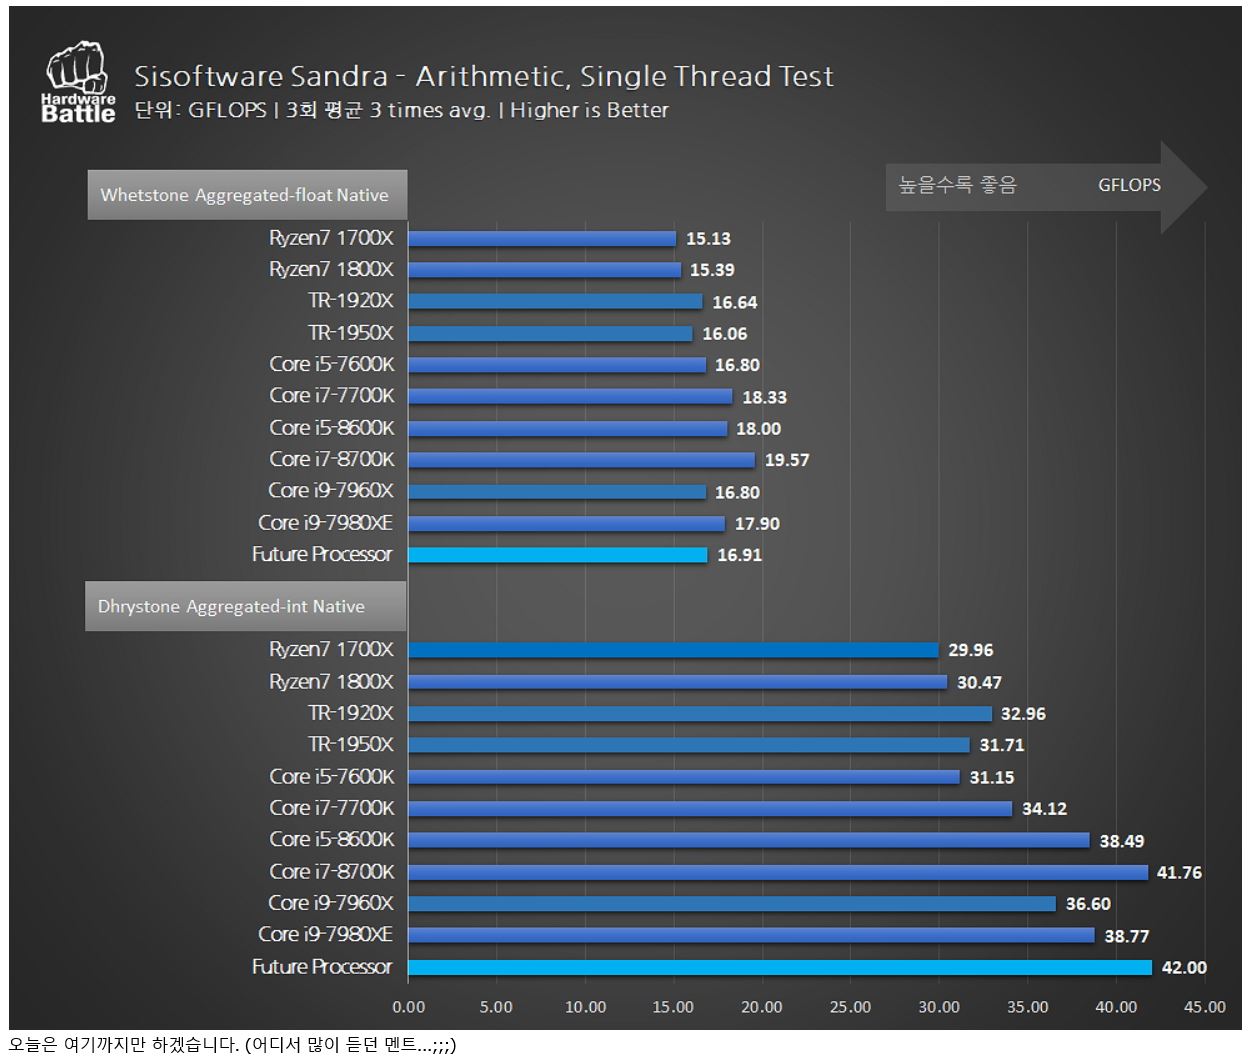Click the Dhrystone Core i7-8700K bar
Viewport: 1260px width, 1056px height.
point(778,872)
